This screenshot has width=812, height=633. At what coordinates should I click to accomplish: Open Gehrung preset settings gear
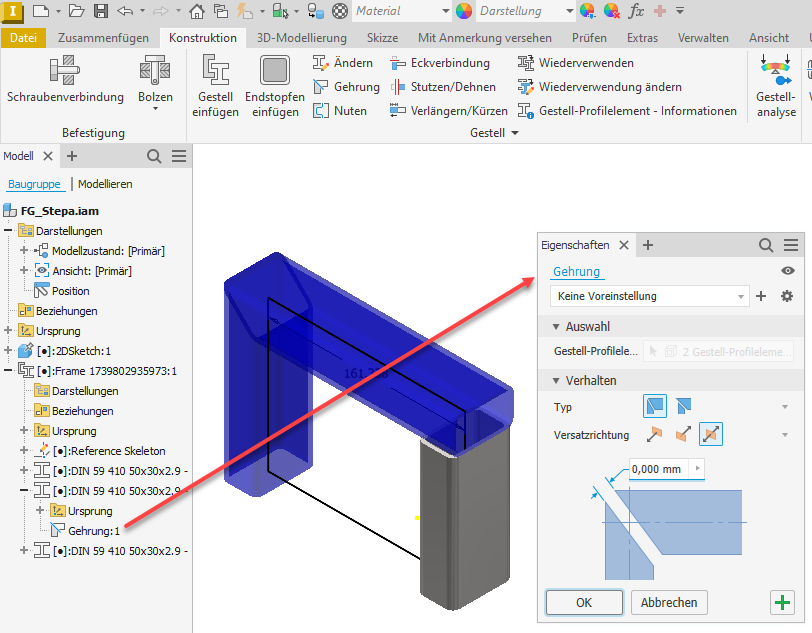787,296
